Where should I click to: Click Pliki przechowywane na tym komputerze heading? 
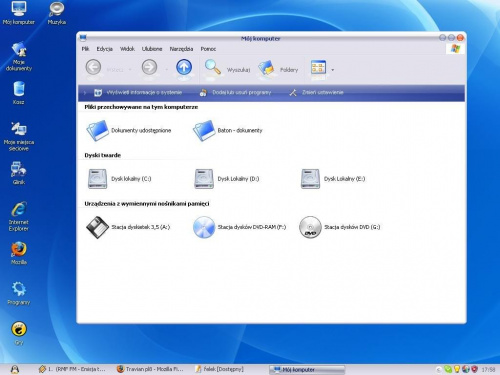pos(141,107)
